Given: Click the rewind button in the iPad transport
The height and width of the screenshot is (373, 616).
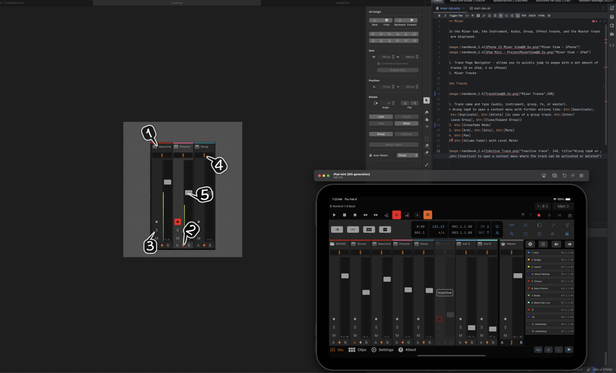Looking at the screenshot, I should pyautogui.click(x=365, y=215).
